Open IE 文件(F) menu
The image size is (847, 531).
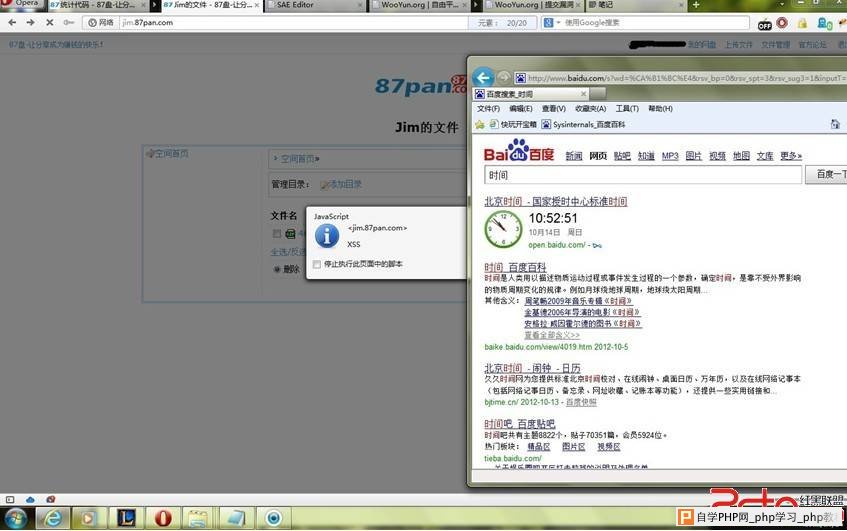pyautogui.click(x=488, y=109)
